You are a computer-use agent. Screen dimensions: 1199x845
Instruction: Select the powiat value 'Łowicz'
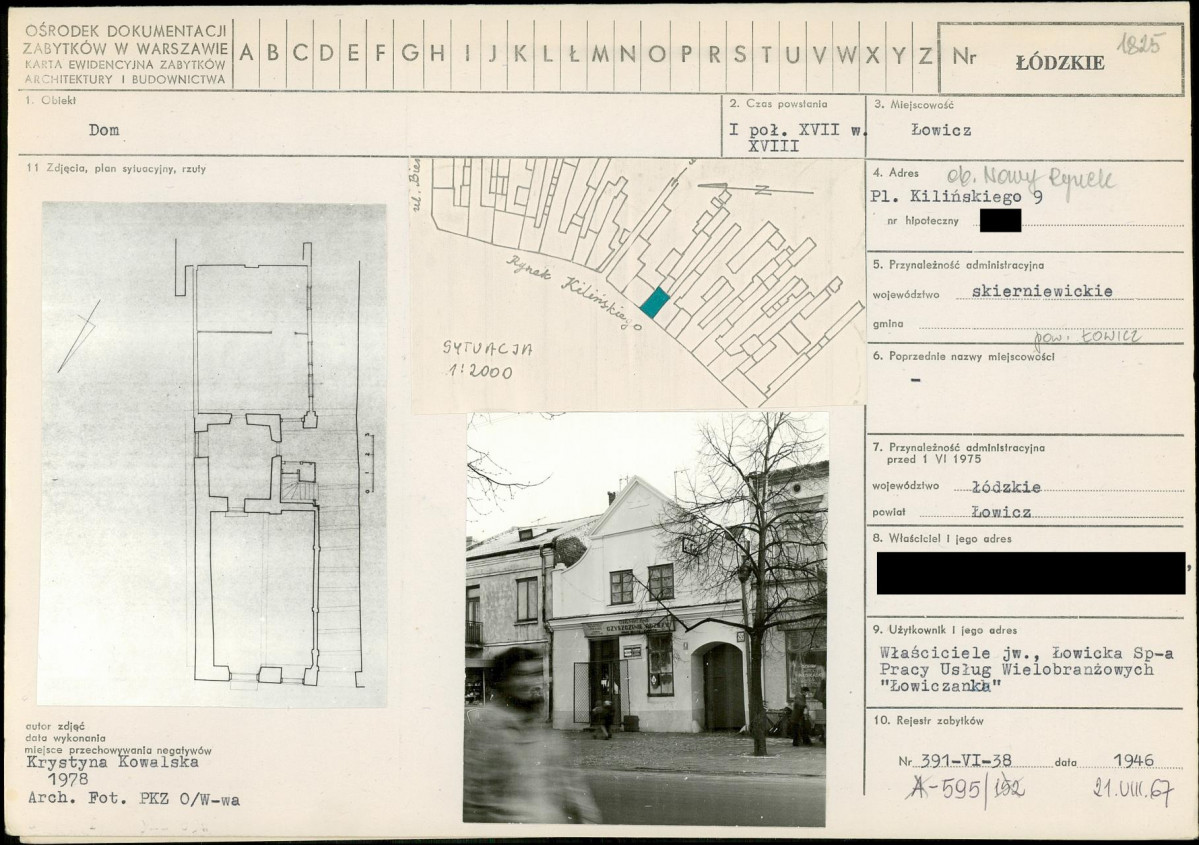tap(1002, 512)
